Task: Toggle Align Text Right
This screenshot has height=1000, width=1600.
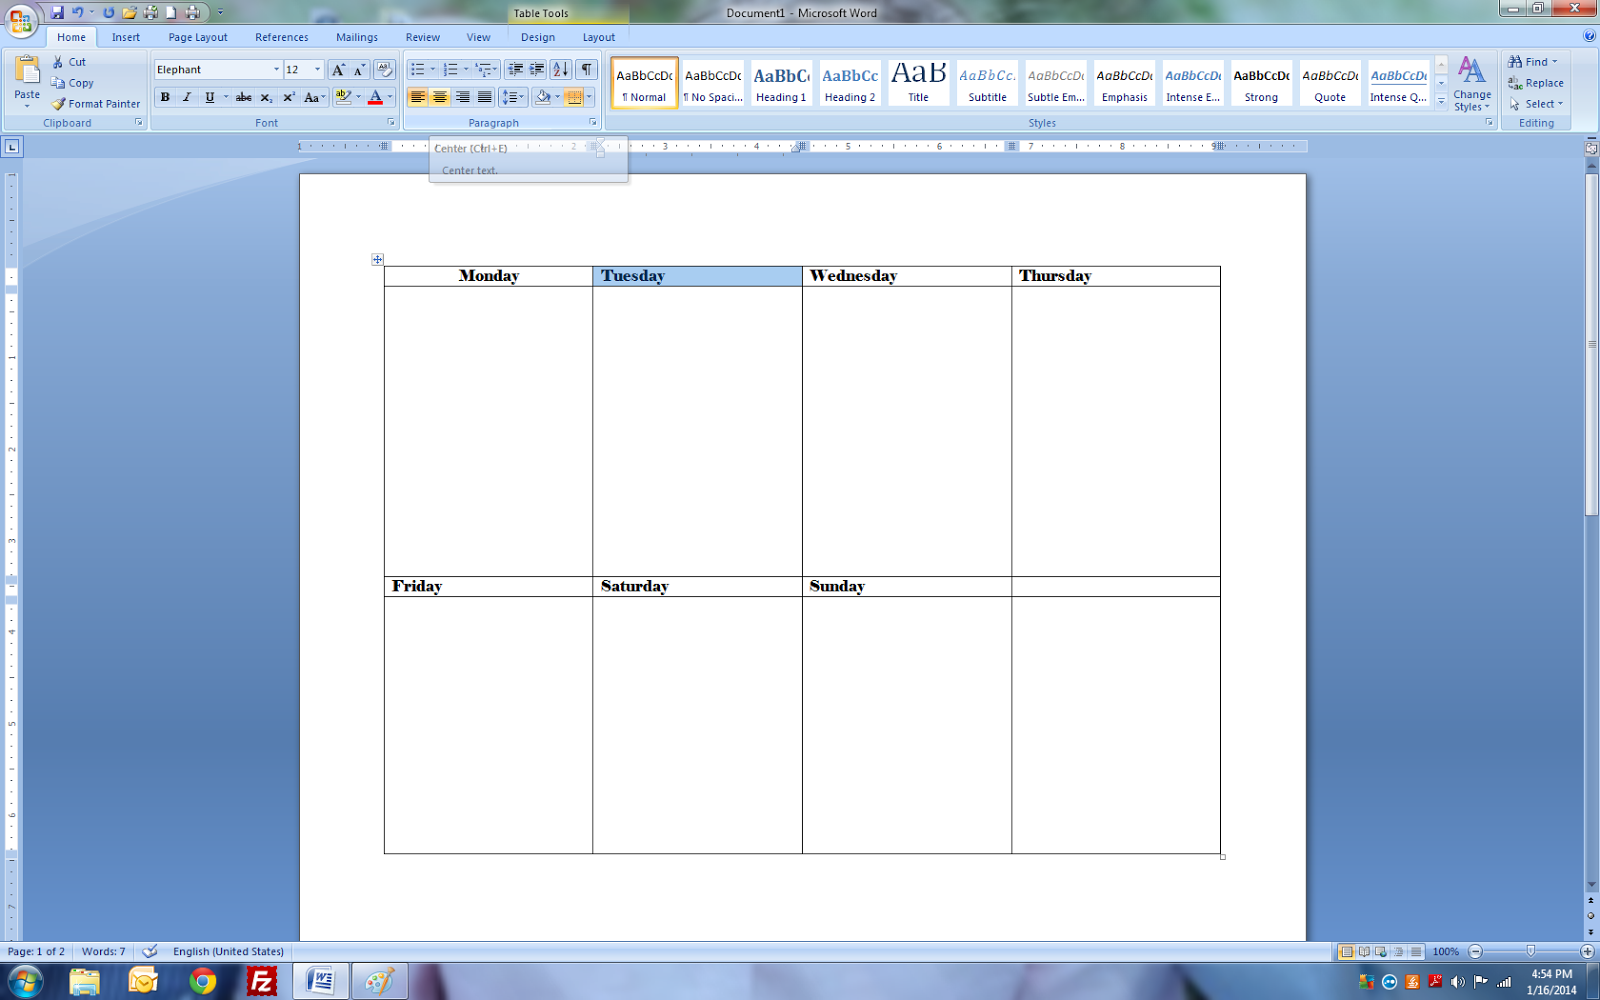Action: 462,97
